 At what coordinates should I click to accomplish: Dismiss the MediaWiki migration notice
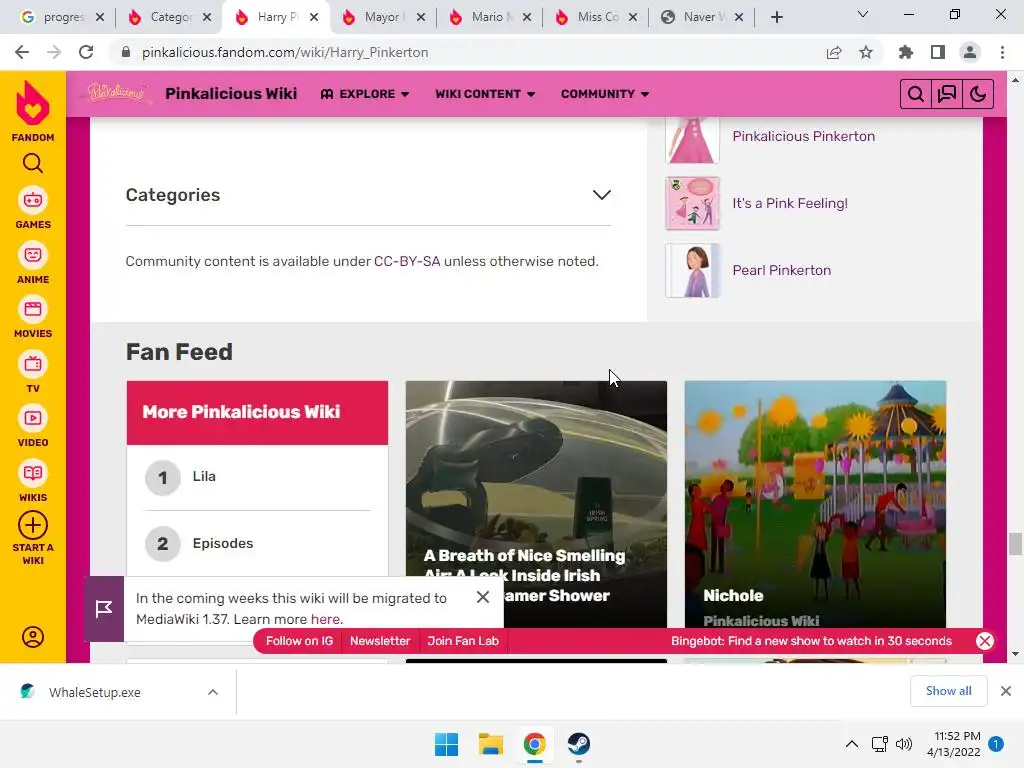coord(483,597)
